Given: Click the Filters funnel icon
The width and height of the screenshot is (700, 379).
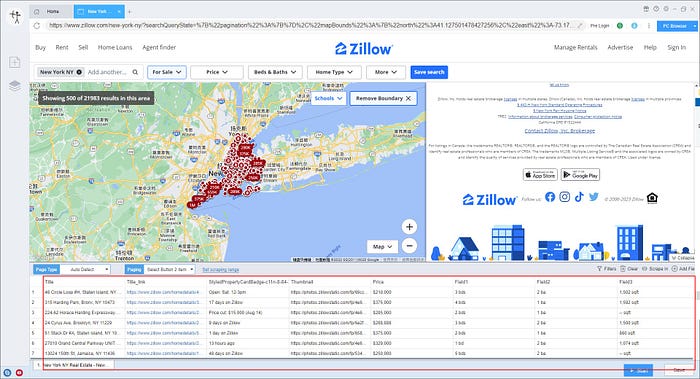Looking at the screenshot, I should 600,269.
